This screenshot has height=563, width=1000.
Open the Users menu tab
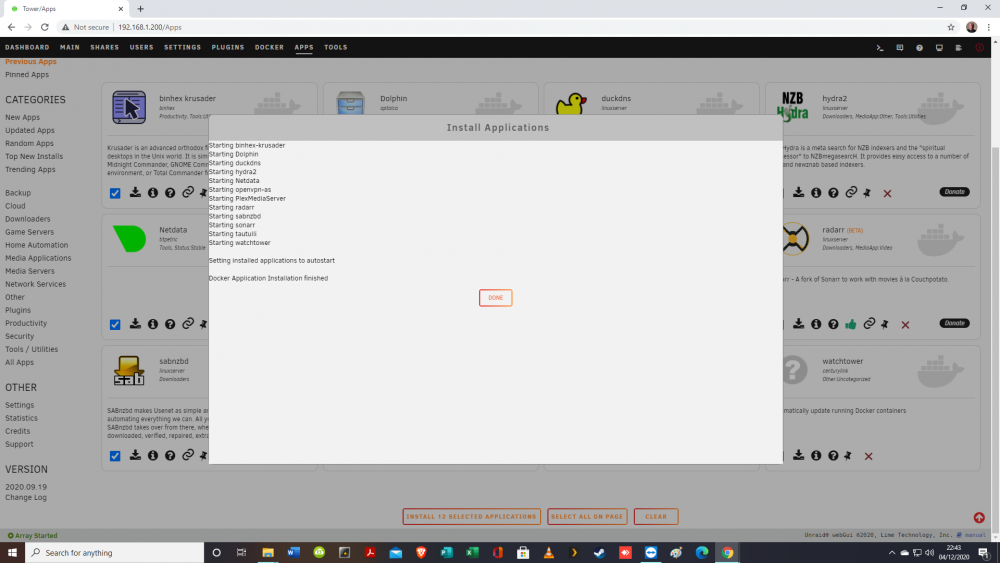point(142,47)
